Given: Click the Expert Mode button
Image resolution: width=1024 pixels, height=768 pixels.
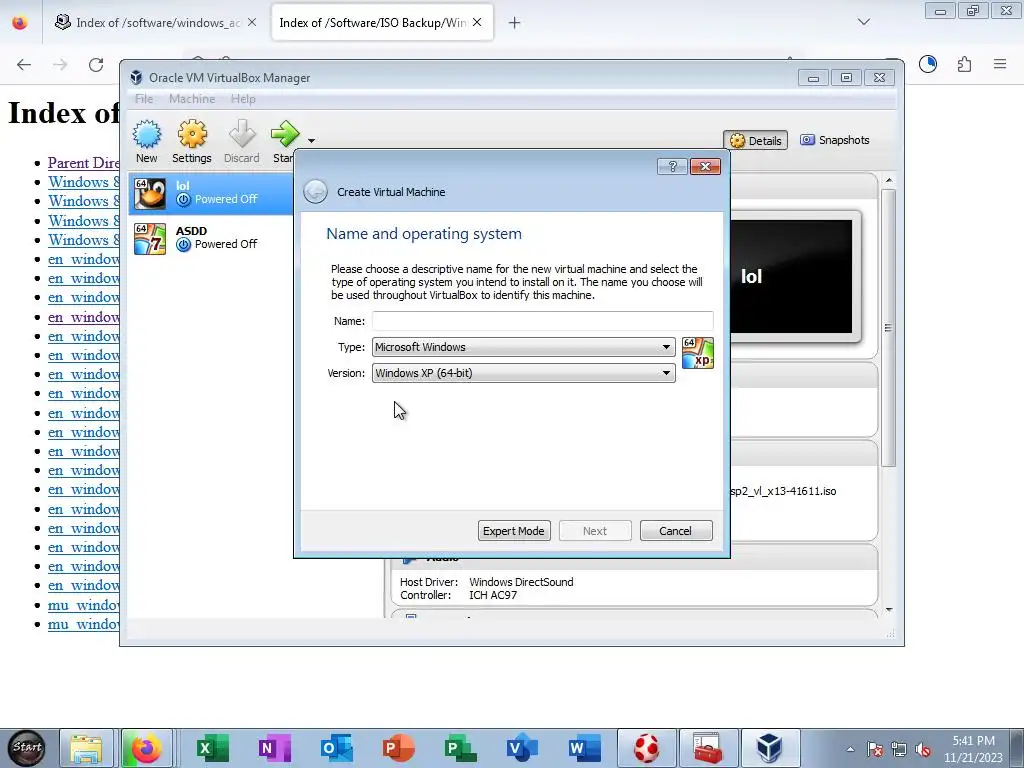Looking at the screenshot, I should pos(514,531).
